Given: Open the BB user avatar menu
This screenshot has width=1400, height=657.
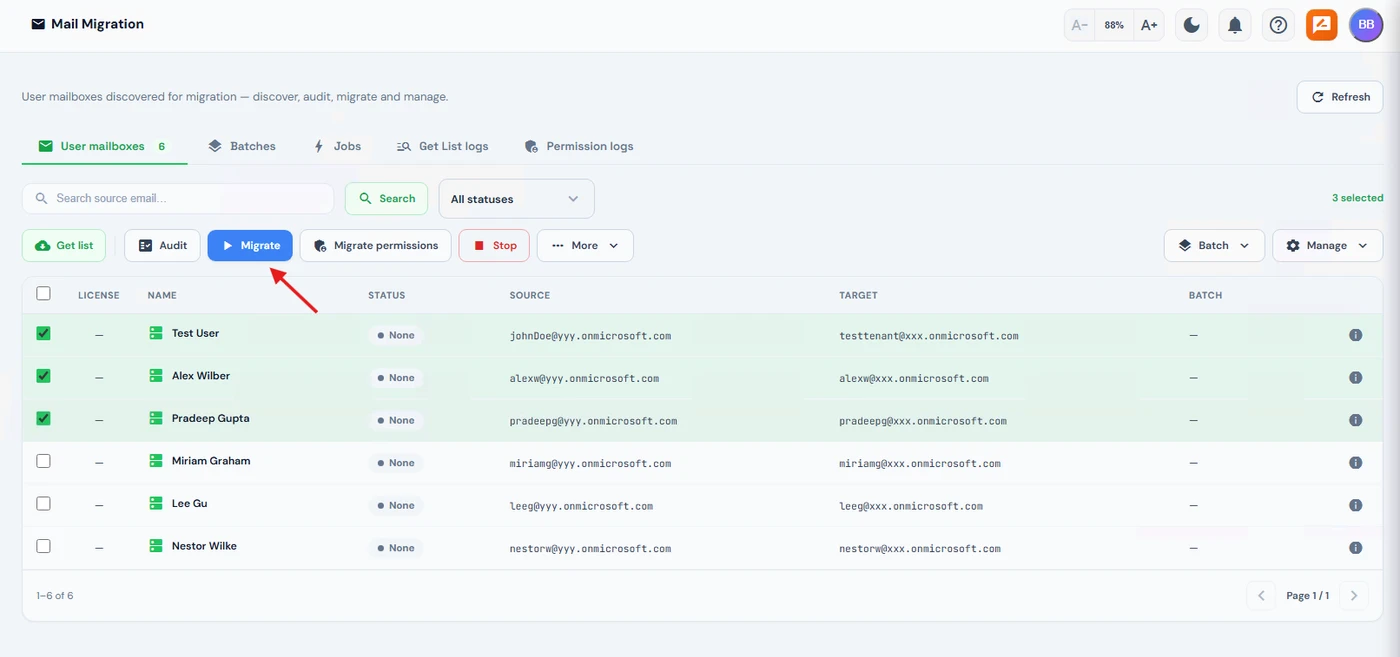Looking at the screenshot, I should [x=1366, y=25].
